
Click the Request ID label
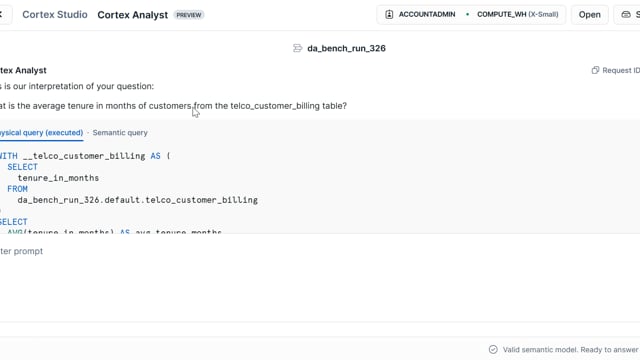[x=621, y=70]
